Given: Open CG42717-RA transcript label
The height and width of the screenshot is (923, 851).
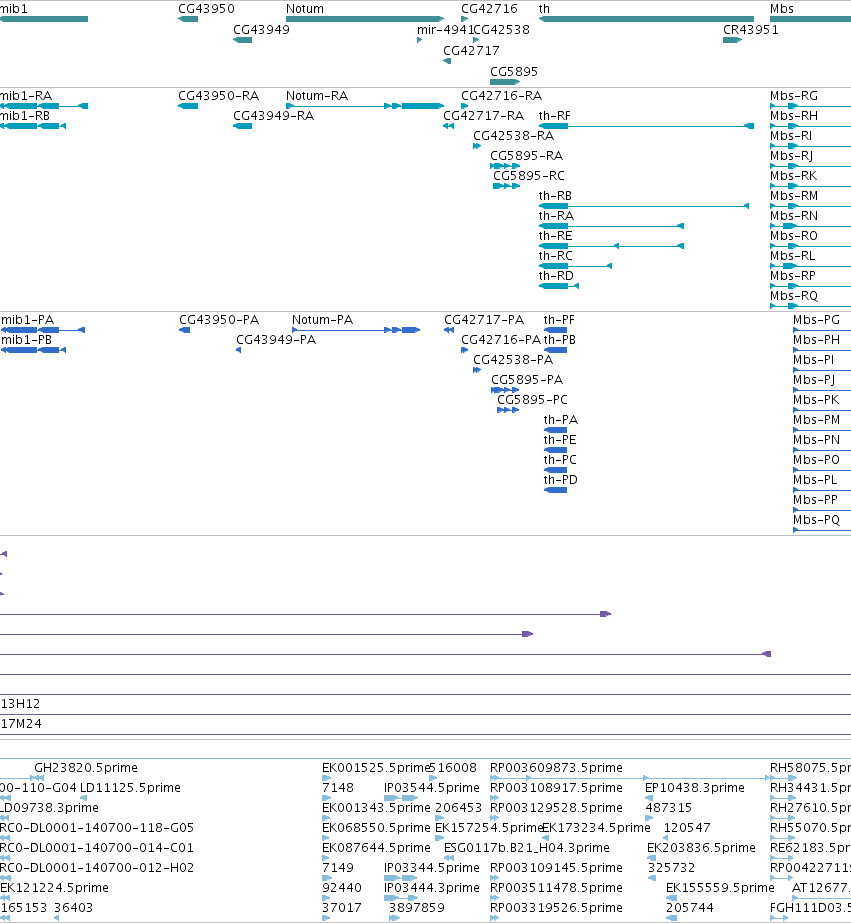Looking at the screenshot, I should tap(483, 116).
